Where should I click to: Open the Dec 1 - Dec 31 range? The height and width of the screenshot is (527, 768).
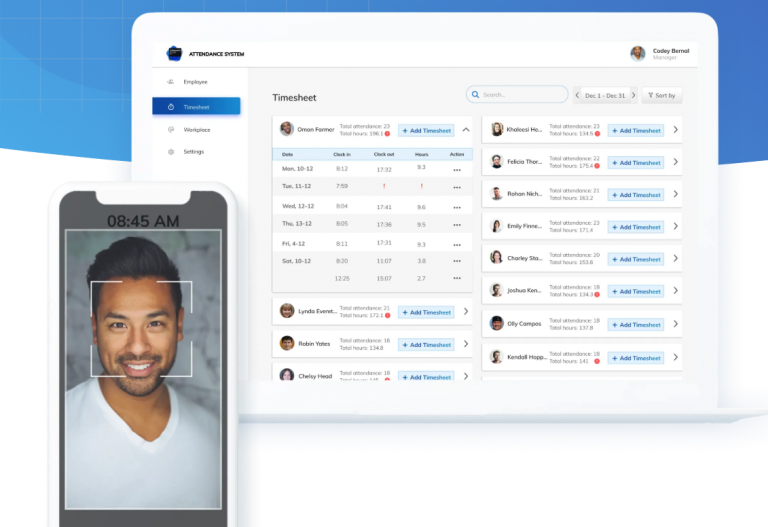click(605, 96)
